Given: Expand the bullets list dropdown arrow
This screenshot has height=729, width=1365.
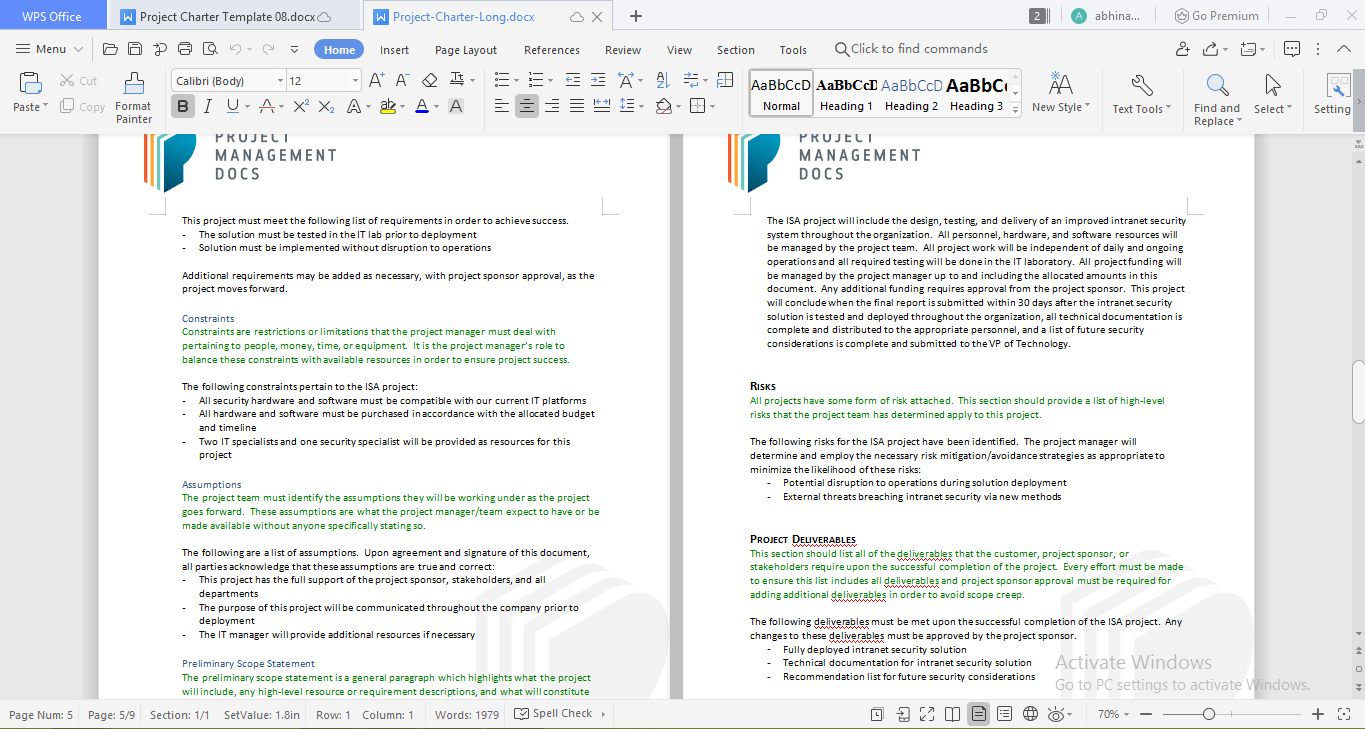Looking at the screenshot, I should coord(515,80).
